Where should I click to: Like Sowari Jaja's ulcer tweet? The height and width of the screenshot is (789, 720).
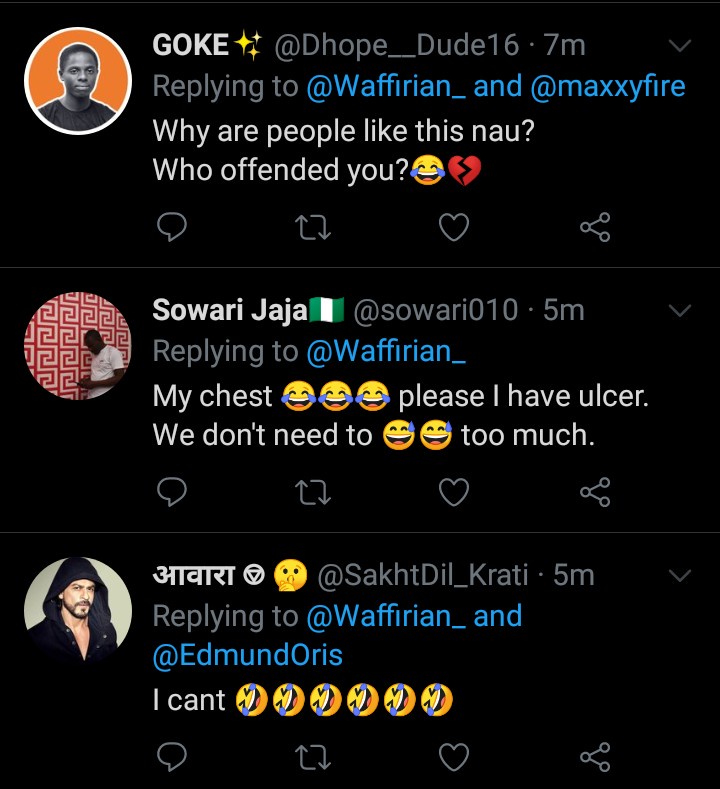[x=455, y=492]
